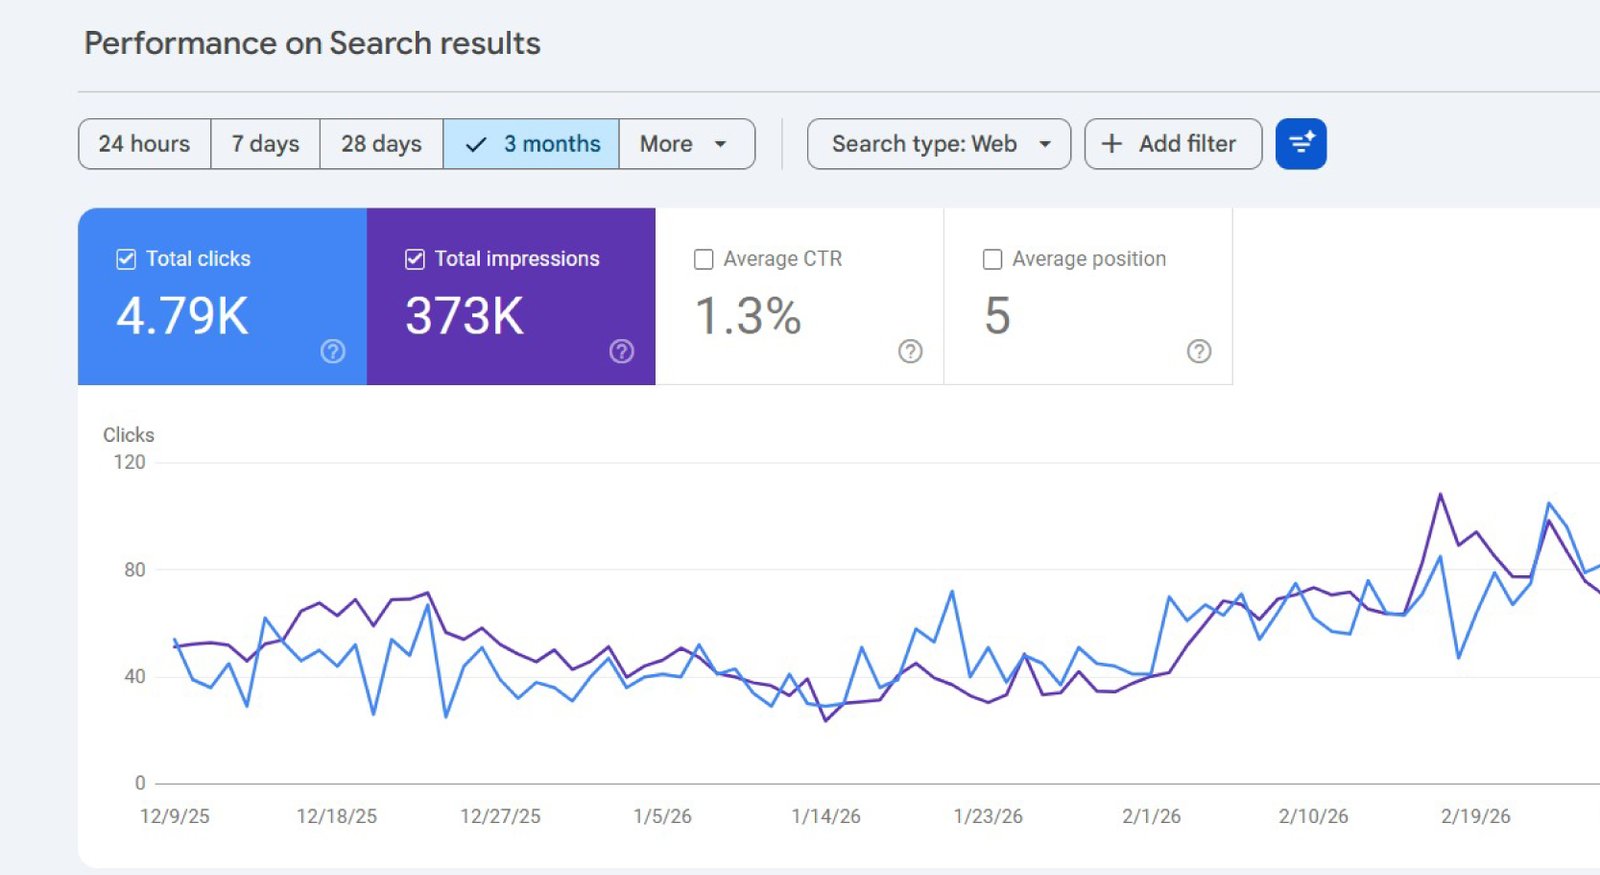Uncheck the Total impressions checkbox
The width and height of the screenshot is (1600, 875).
click(415, 259)
